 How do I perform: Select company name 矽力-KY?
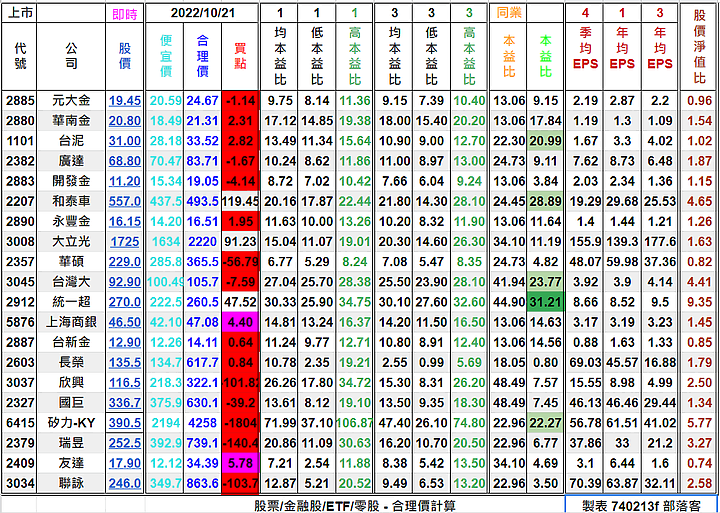[x=71, y=423]
